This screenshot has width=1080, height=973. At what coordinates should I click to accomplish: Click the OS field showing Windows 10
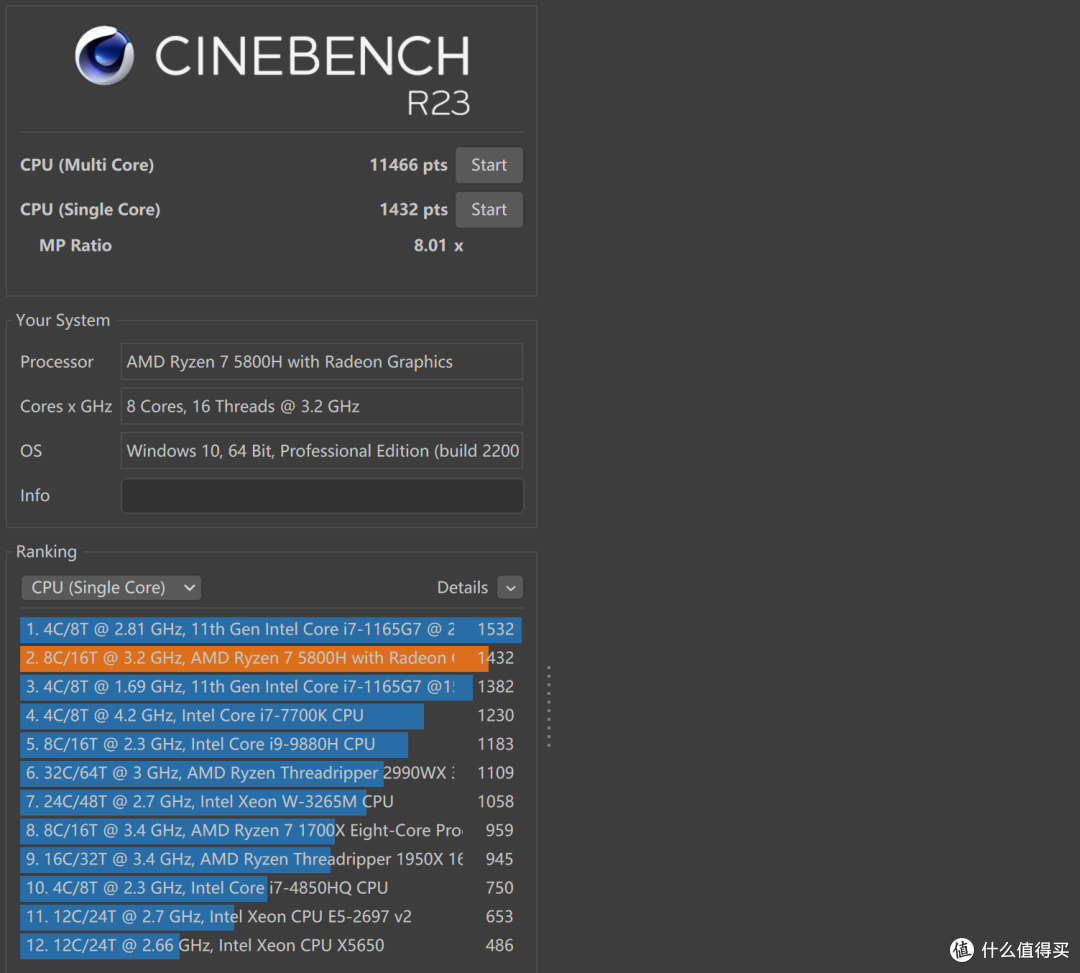coord(322,451)
